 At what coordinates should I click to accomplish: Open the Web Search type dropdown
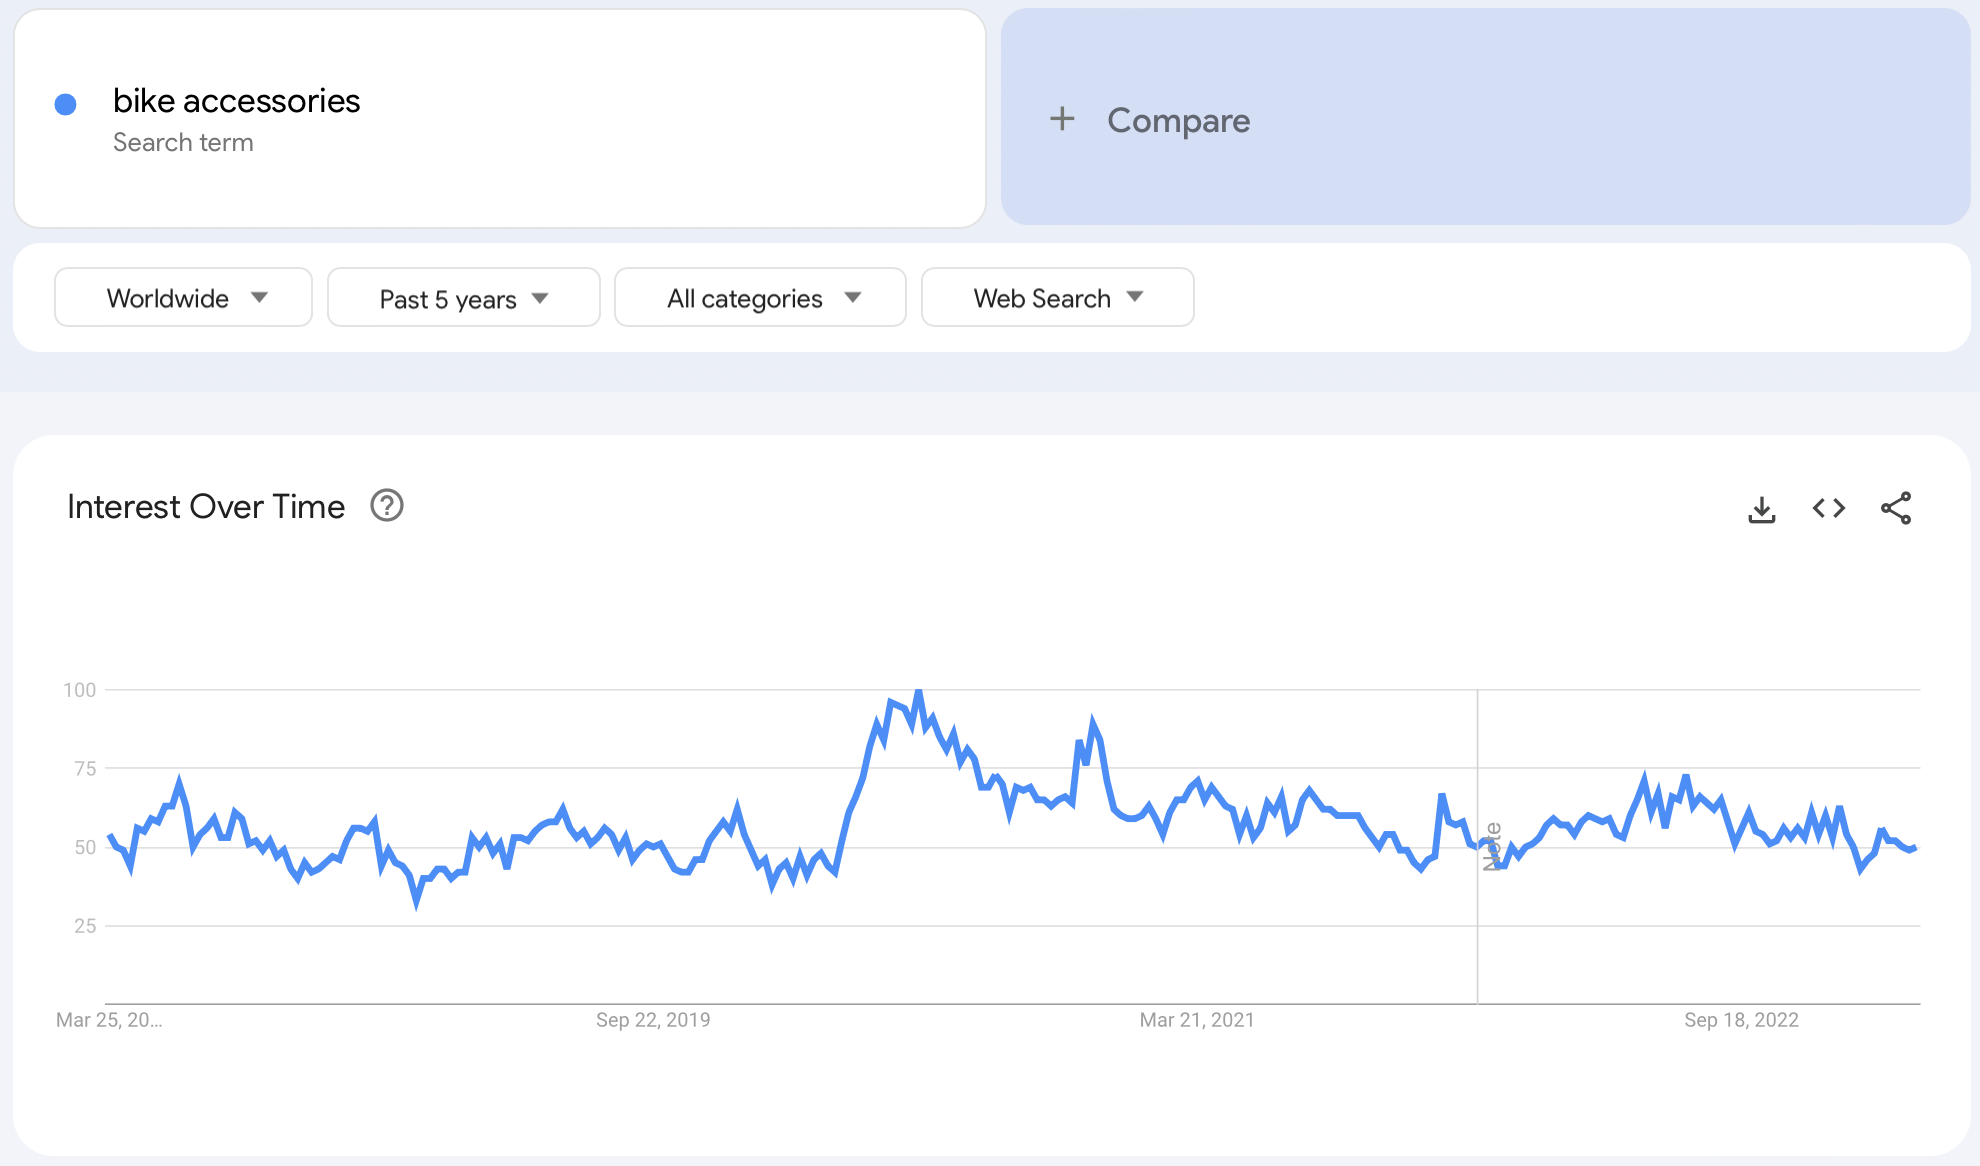pos(1057,298)
